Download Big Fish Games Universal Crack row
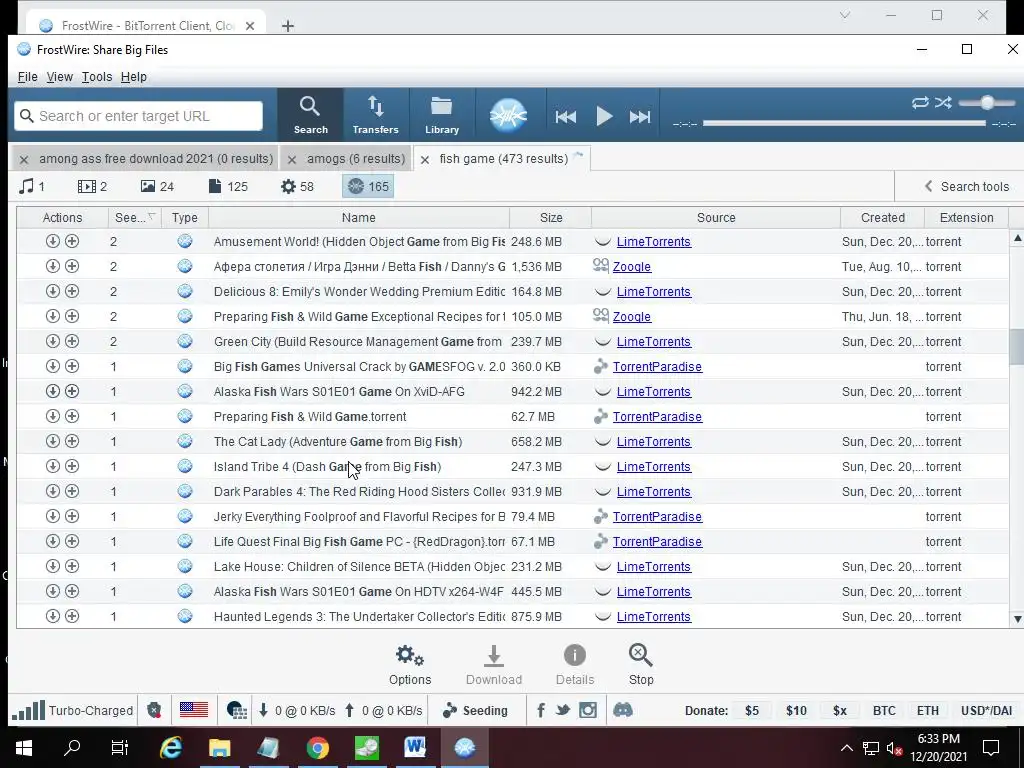 tap(53, 366)
